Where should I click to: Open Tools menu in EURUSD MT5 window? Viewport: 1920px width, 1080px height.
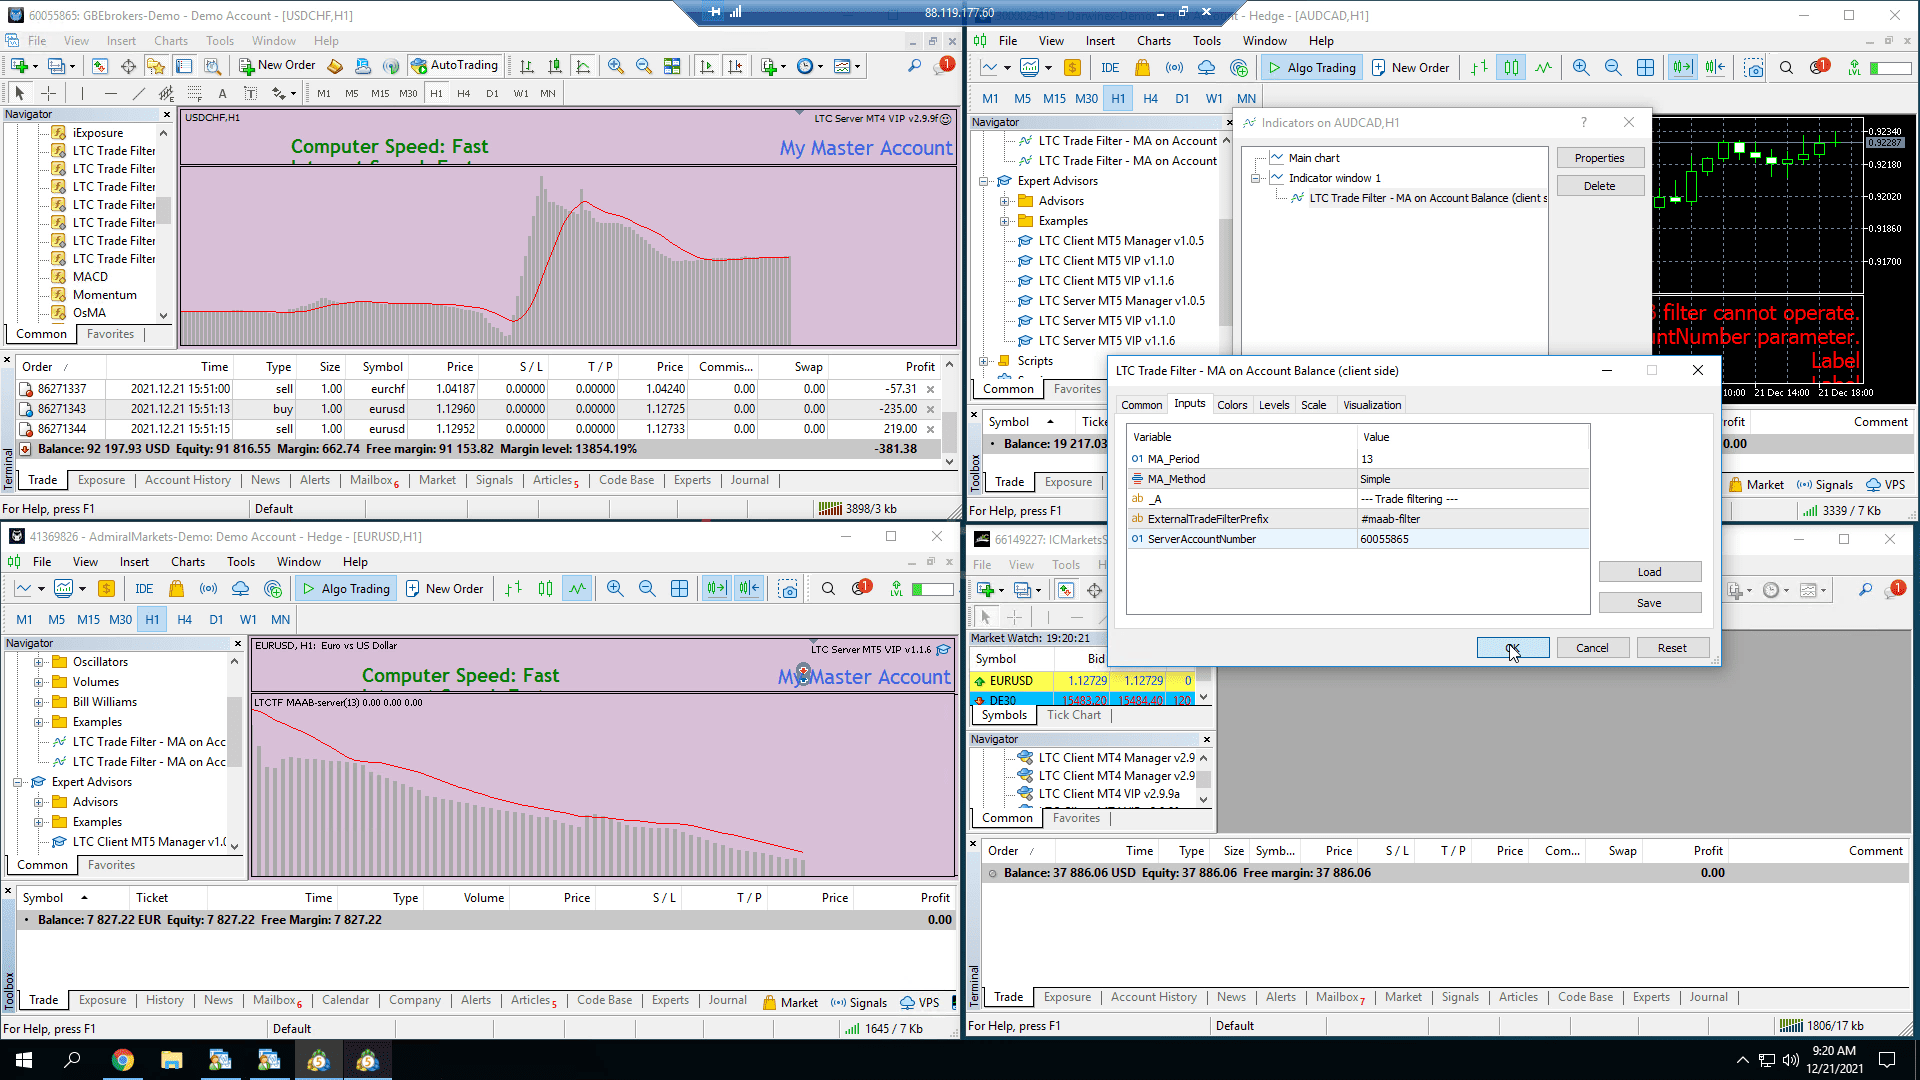coord(241,562)
